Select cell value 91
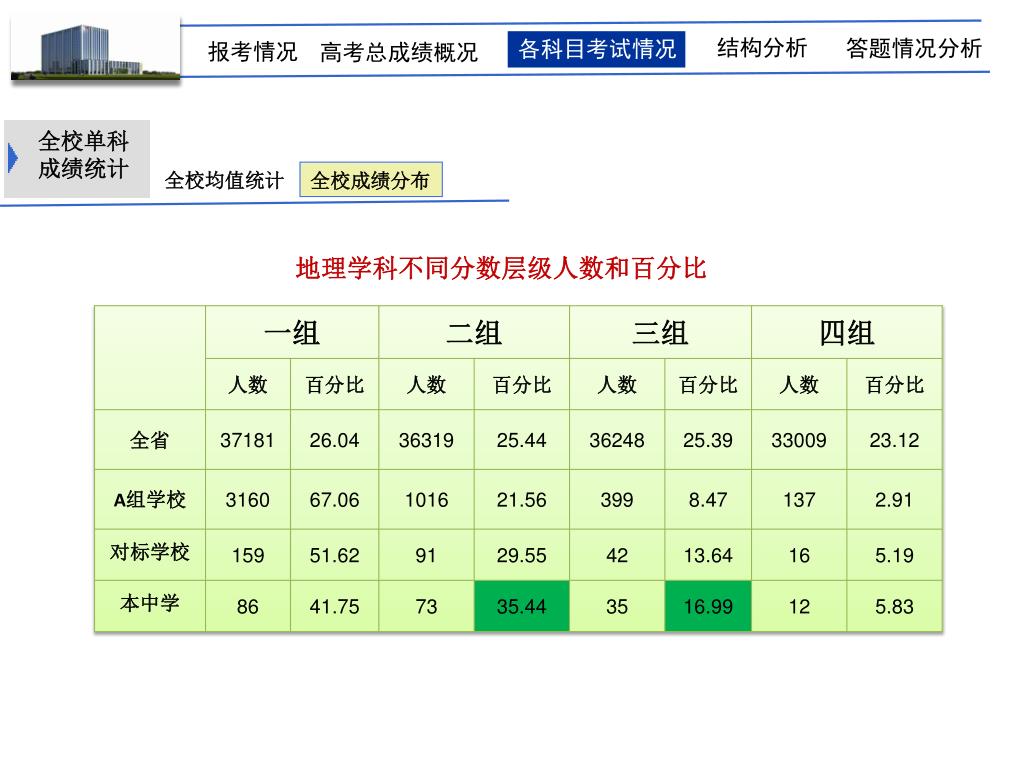 tap(426, 556)
